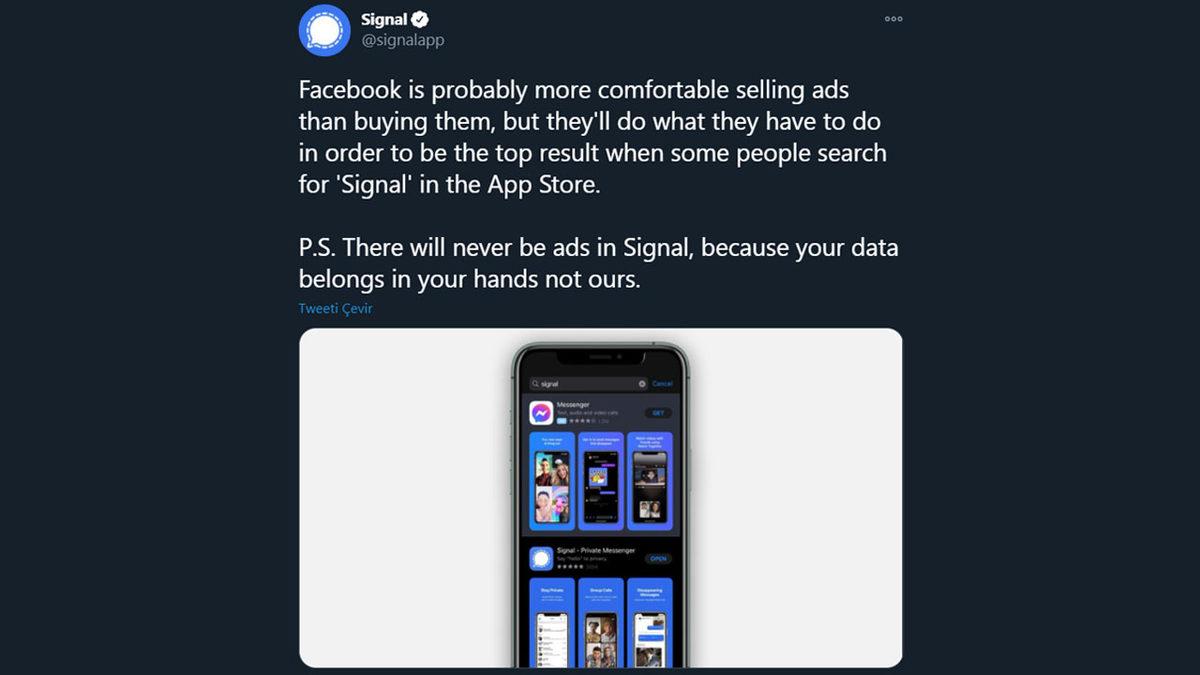Click the Messenger app icon in phone

pyautogui.click(x=541, y=413)
